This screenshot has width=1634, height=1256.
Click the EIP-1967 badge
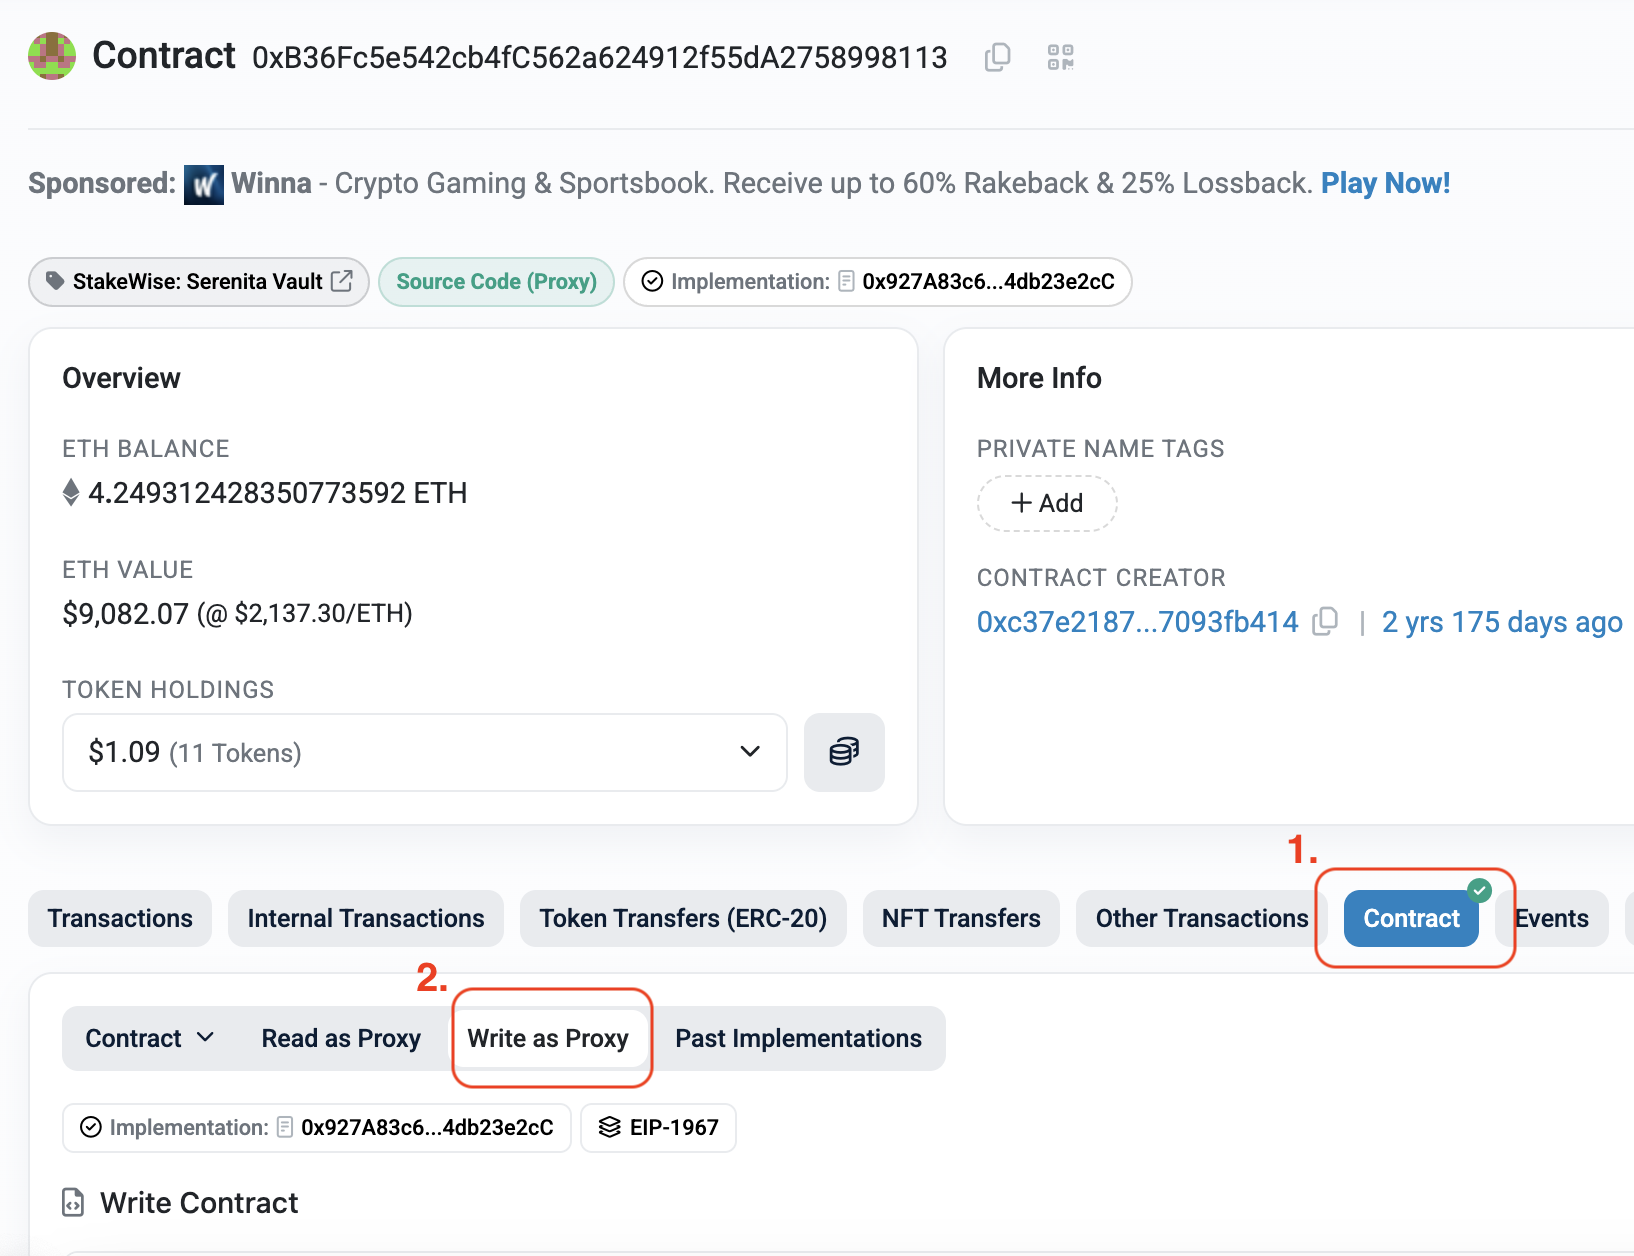point(658,1128)
